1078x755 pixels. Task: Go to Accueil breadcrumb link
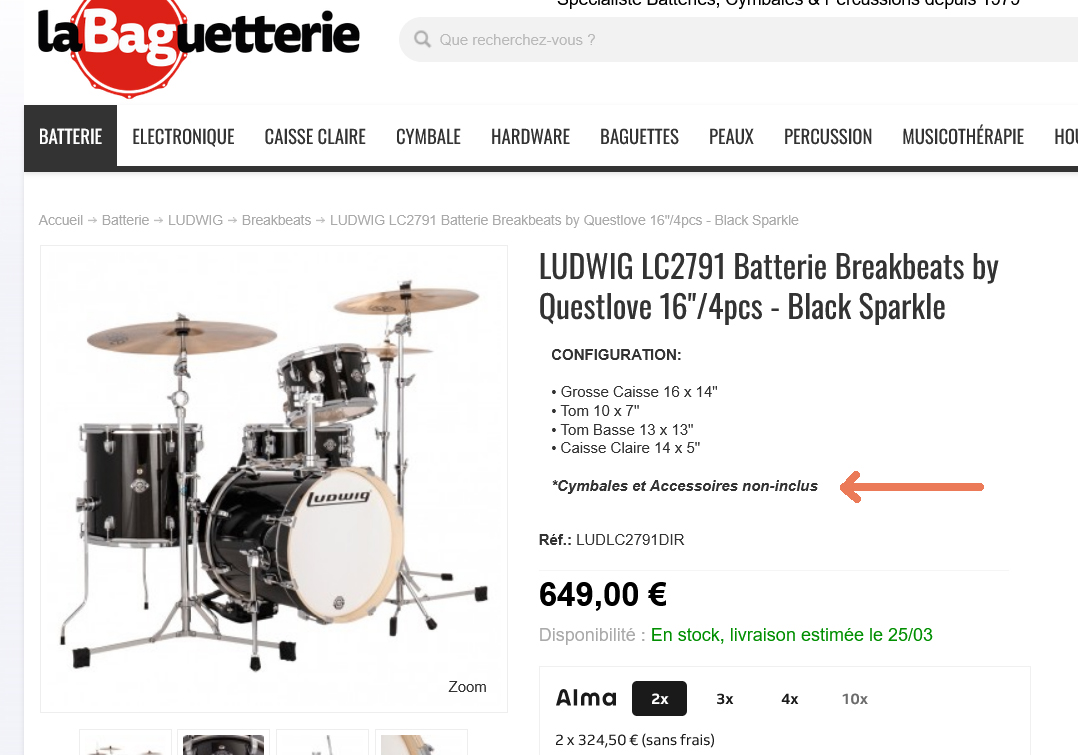60,220
